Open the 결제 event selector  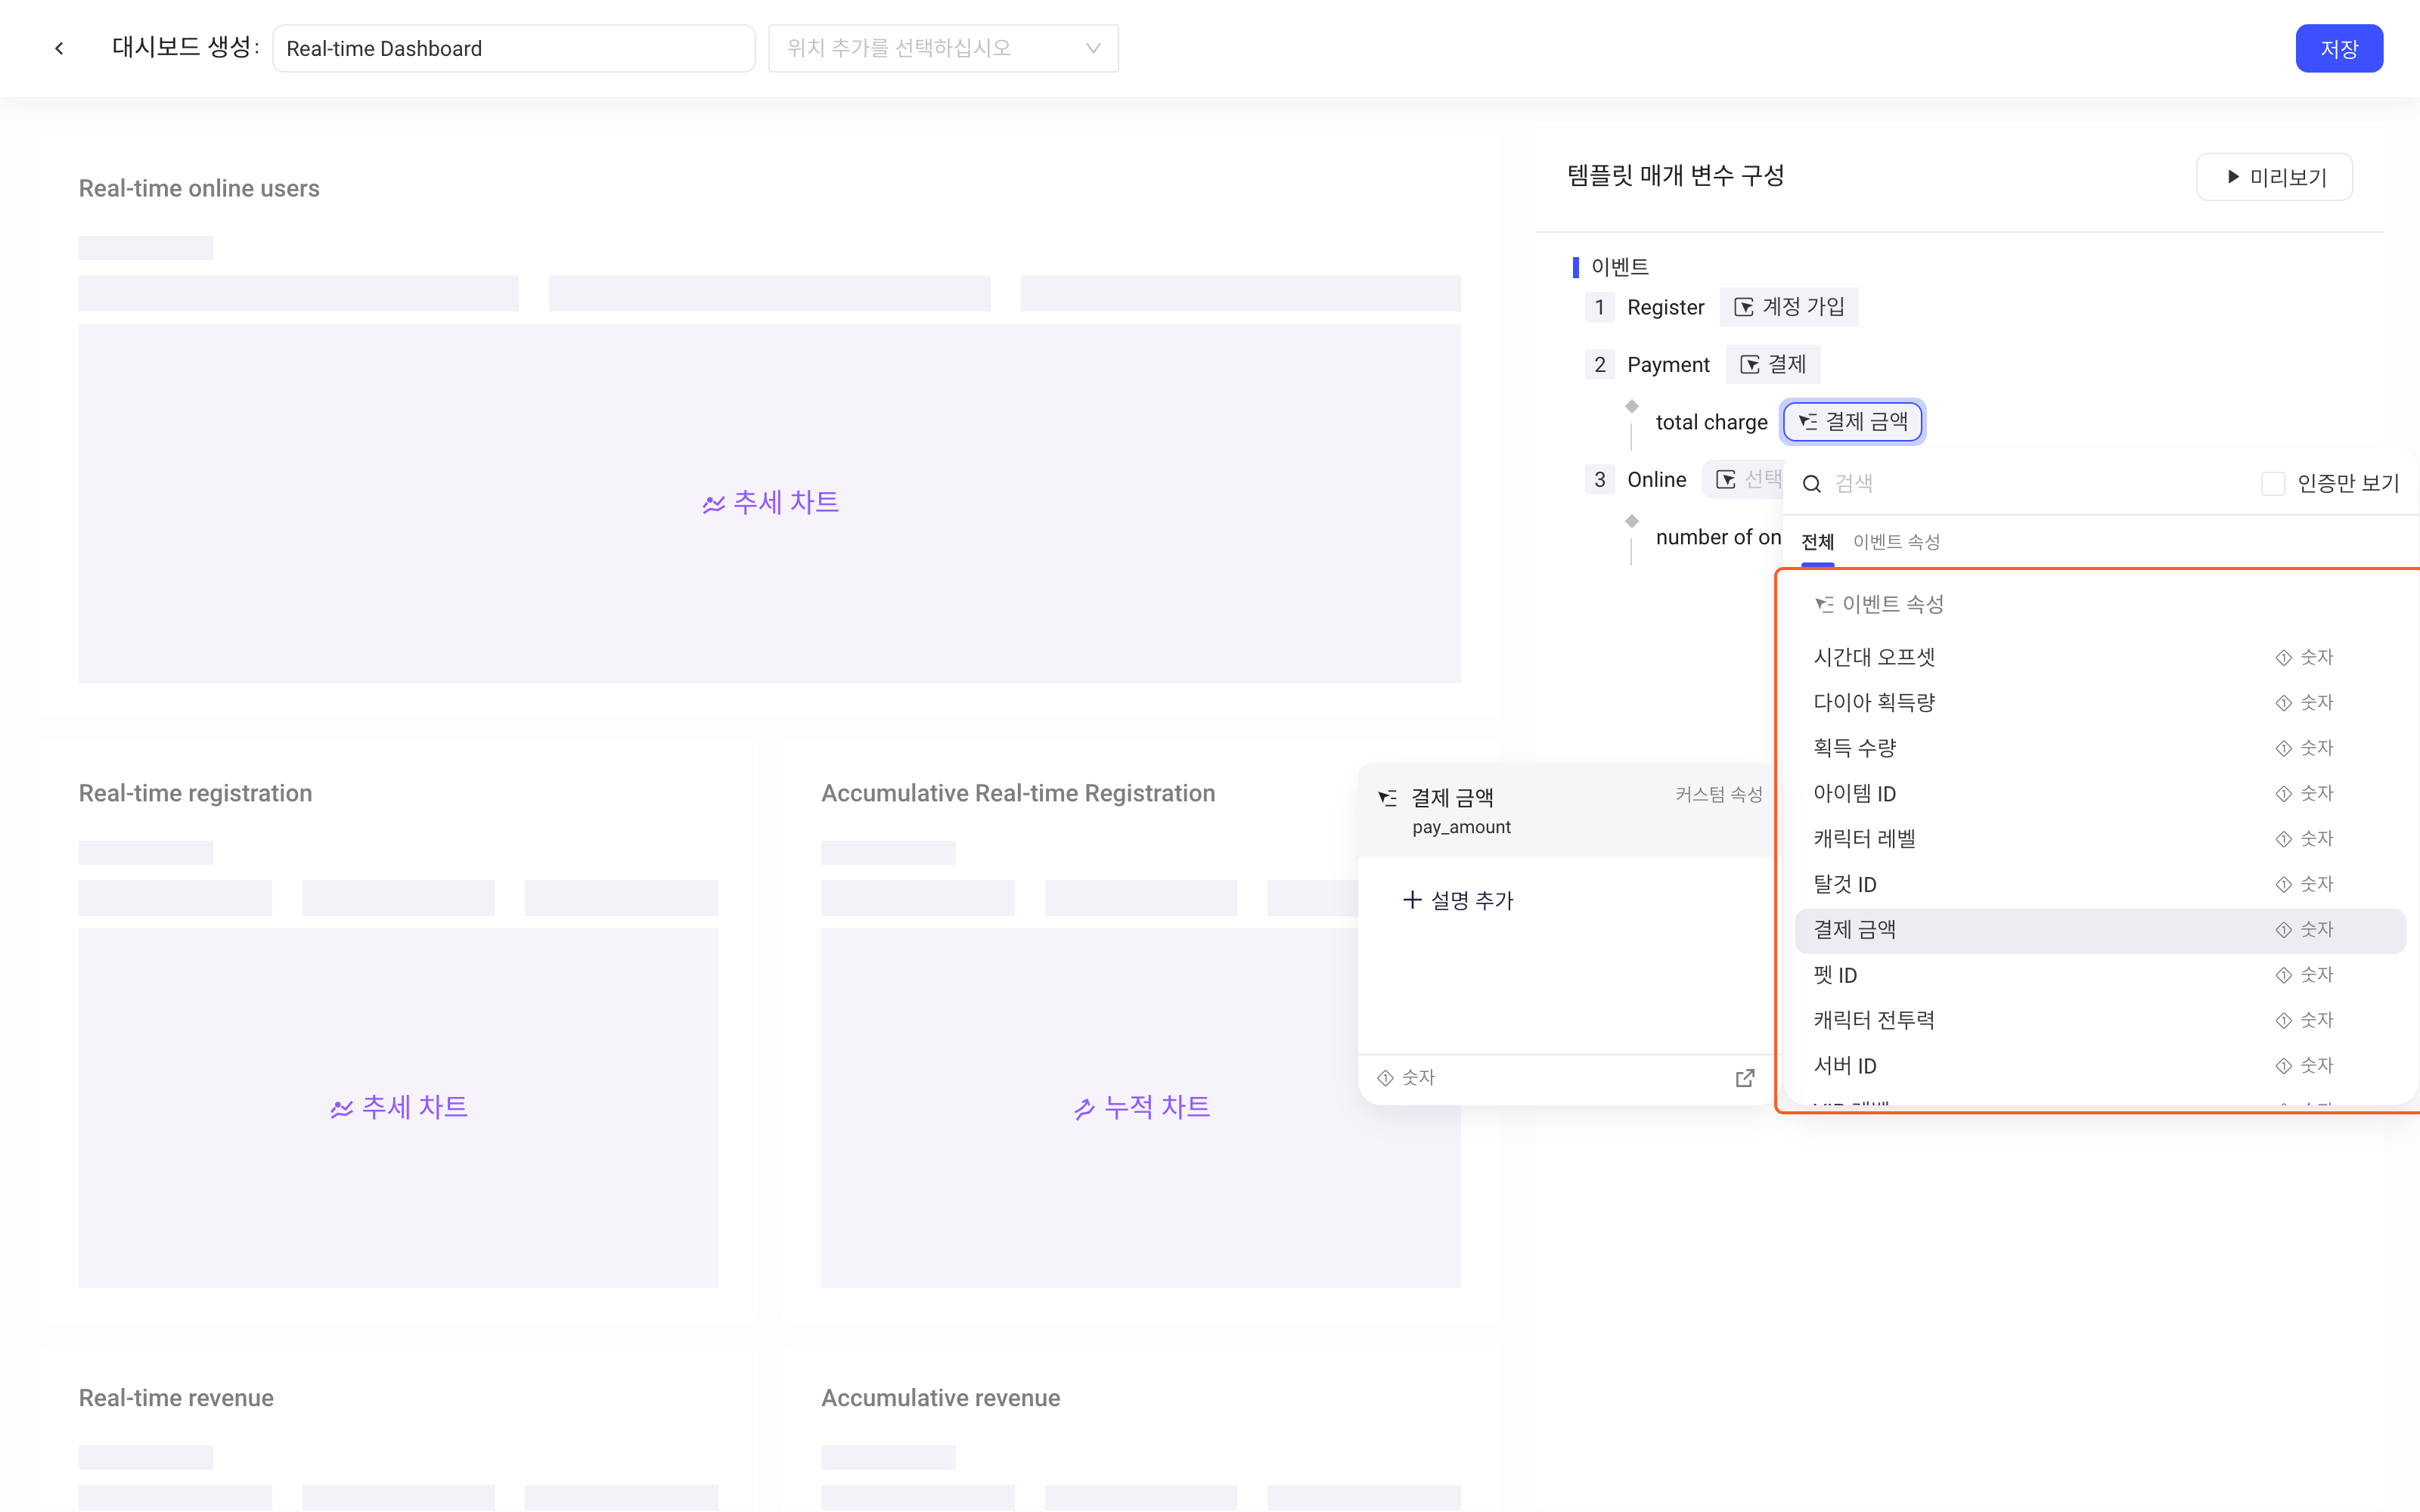click(1773, 365)
